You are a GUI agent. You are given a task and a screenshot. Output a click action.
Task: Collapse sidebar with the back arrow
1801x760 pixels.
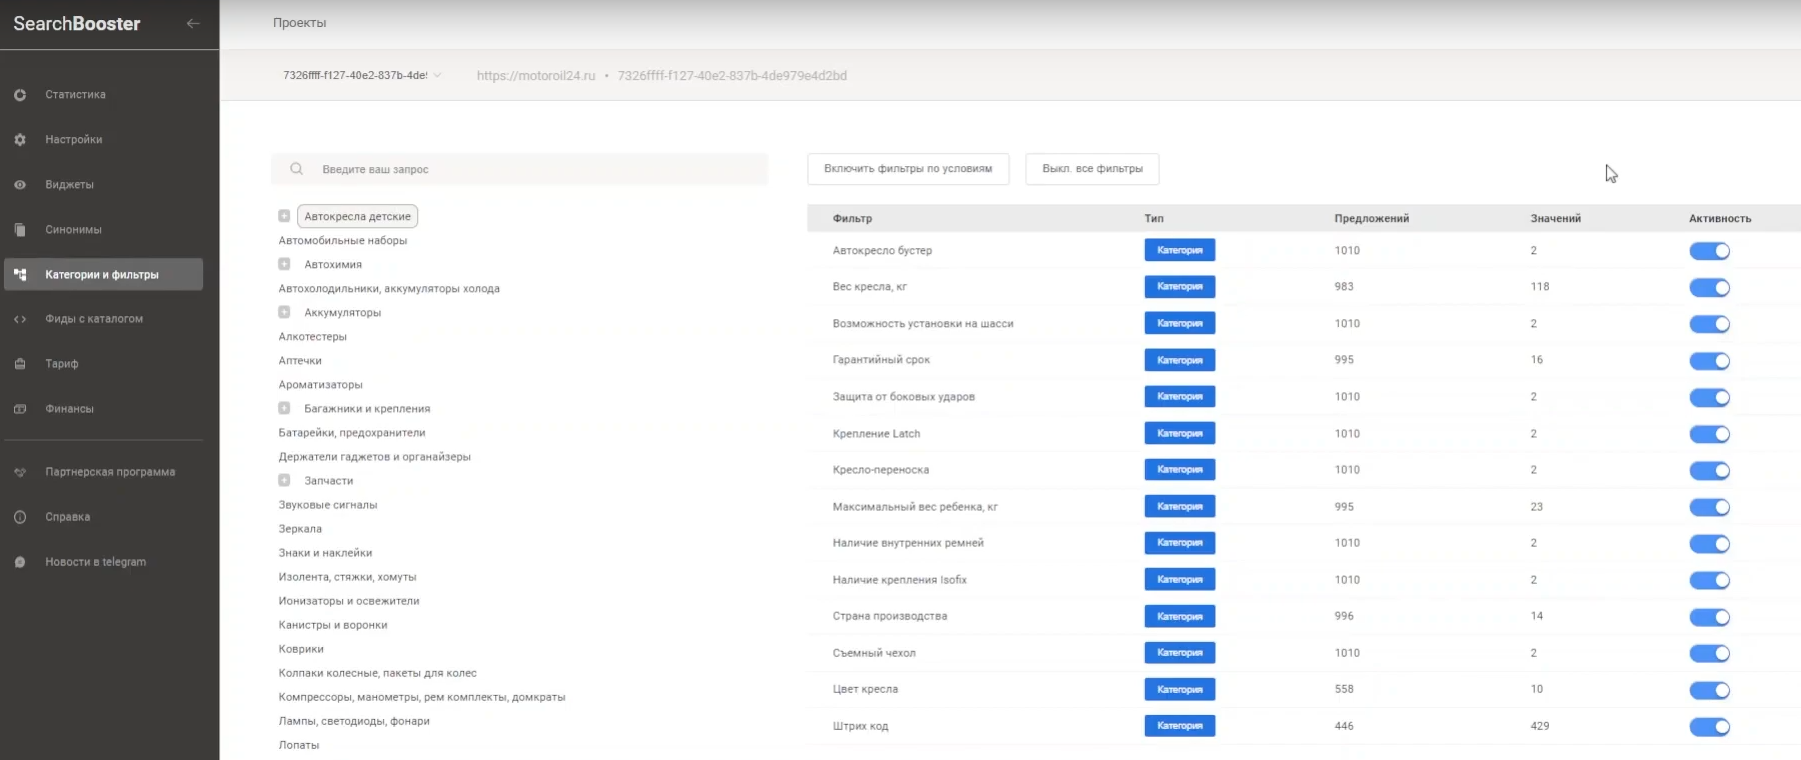(x=193, y=23)
